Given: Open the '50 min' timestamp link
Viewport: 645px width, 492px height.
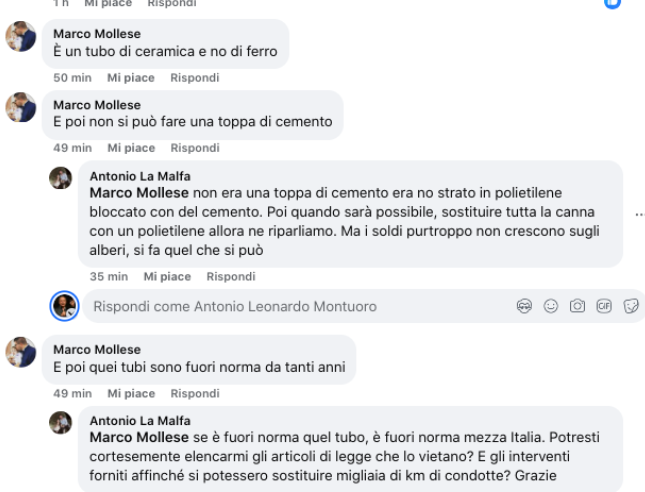Looking at the screenshot, I should (x=72, y=78).
